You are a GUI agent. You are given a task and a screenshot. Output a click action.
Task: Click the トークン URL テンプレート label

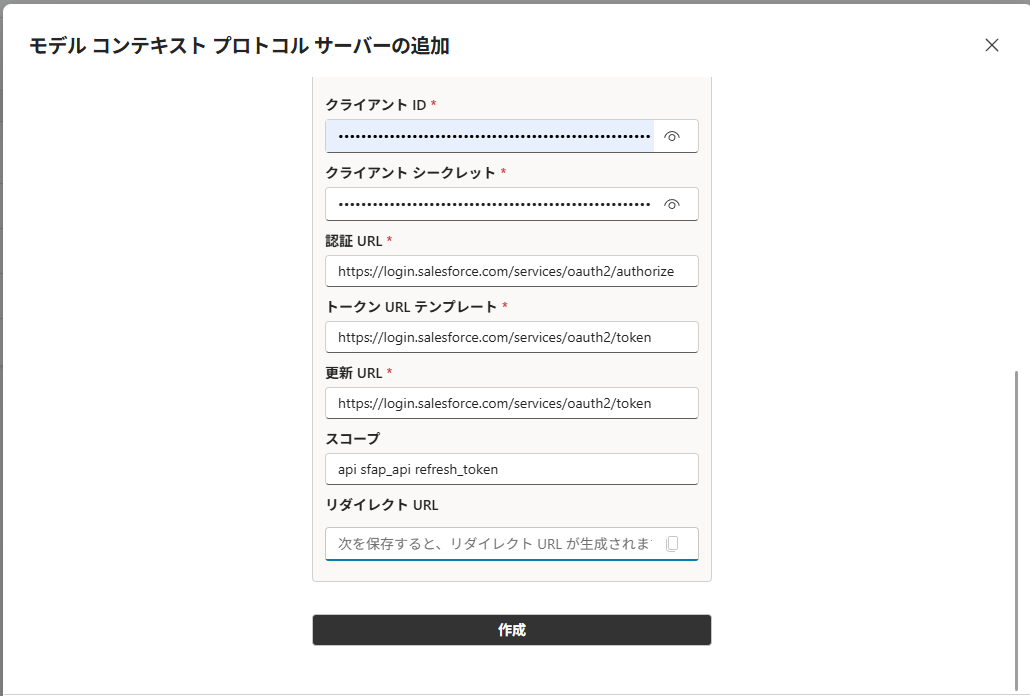(x=411, y=307)
